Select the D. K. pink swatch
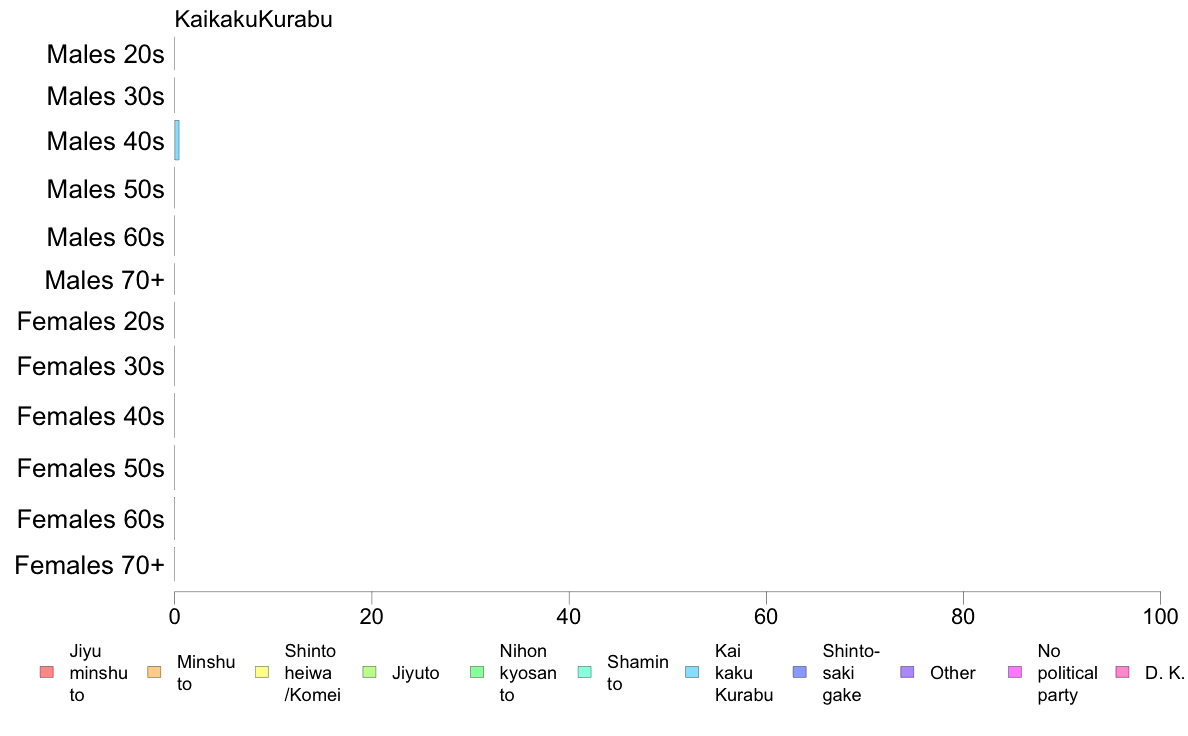This screenshot has height=736, width=1188. (1123, 672)
